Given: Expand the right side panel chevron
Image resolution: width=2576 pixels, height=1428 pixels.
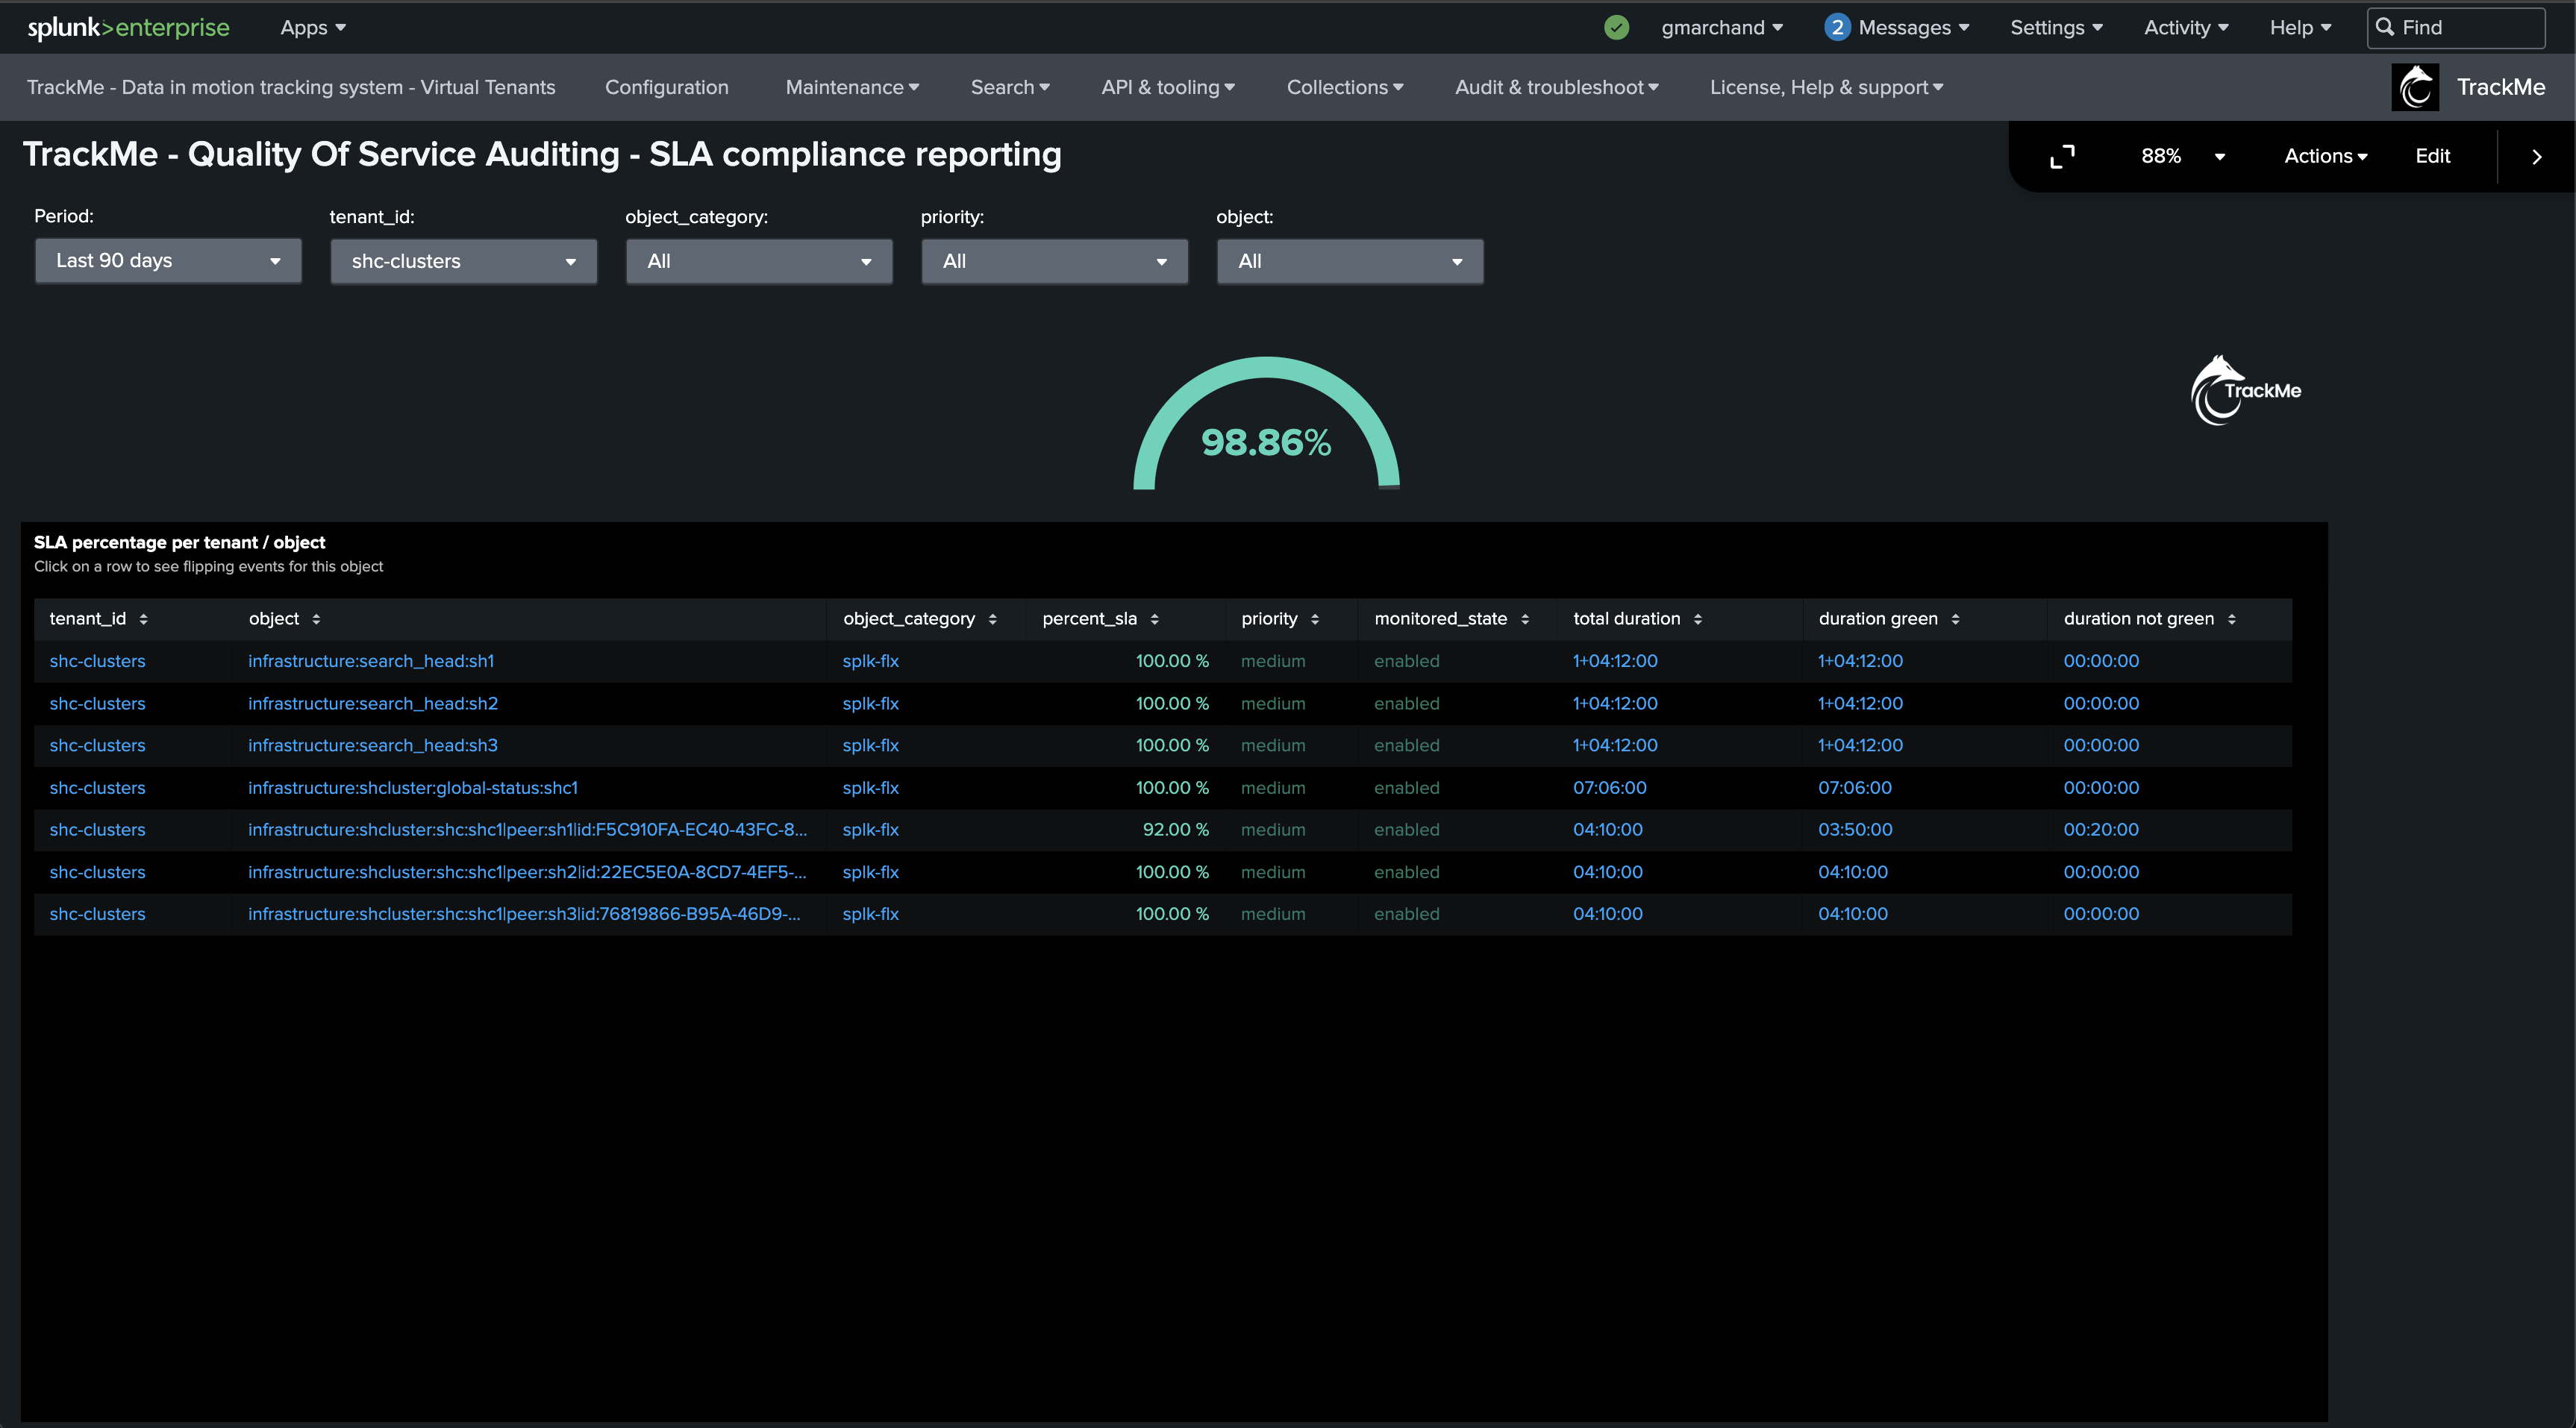Looking at the screenshot, I should (2536, 157).
